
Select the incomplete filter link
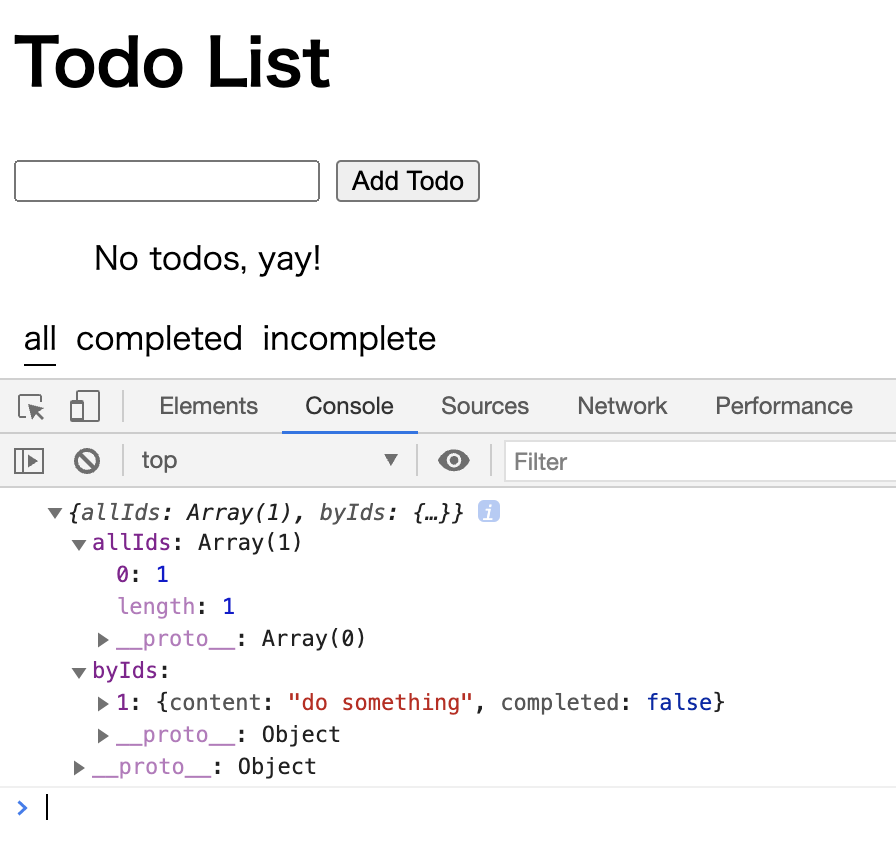coord(349,339)
